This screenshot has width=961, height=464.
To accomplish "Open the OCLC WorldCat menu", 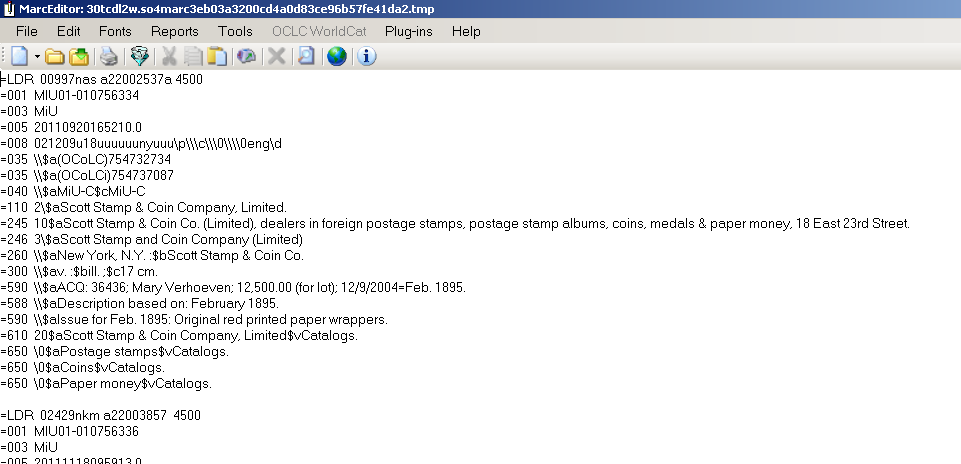I will tap(319, 31).
